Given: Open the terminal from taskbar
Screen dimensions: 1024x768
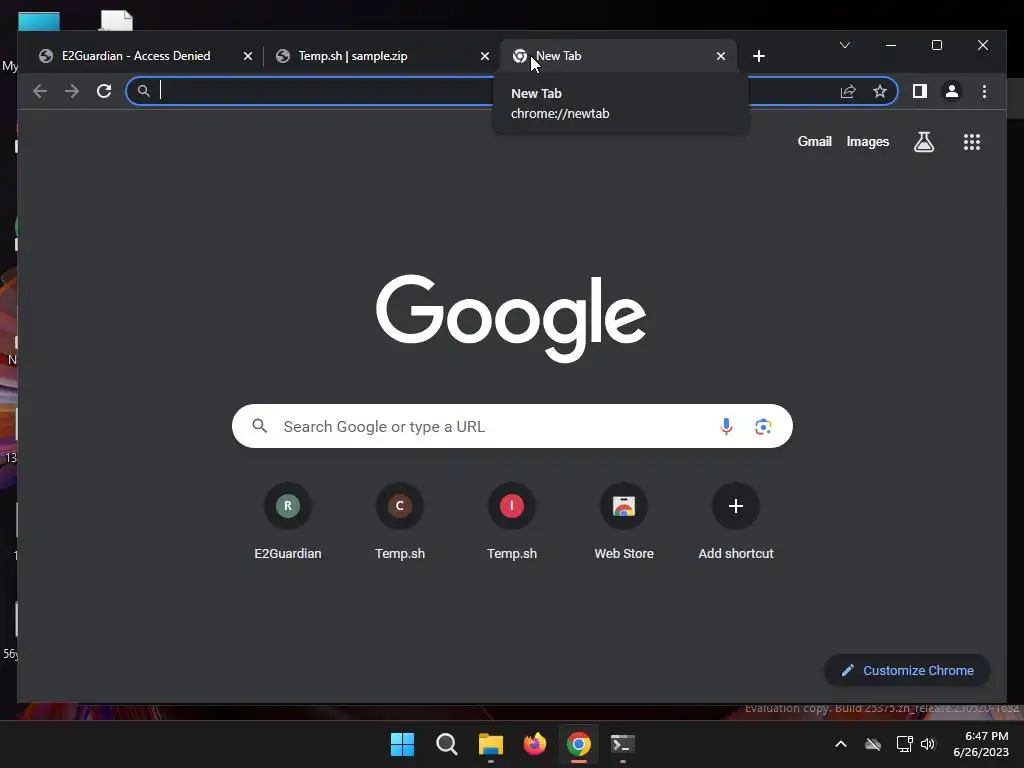Looking at the screenshot, I should (x=622, y=744).
